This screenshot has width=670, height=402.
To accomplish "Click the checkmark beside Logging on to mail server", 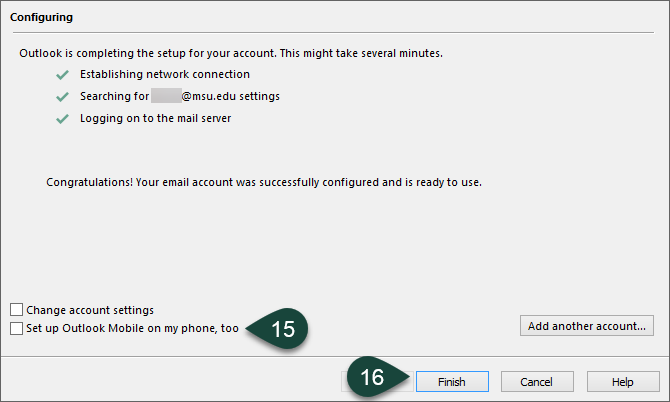I will point(62,118).
